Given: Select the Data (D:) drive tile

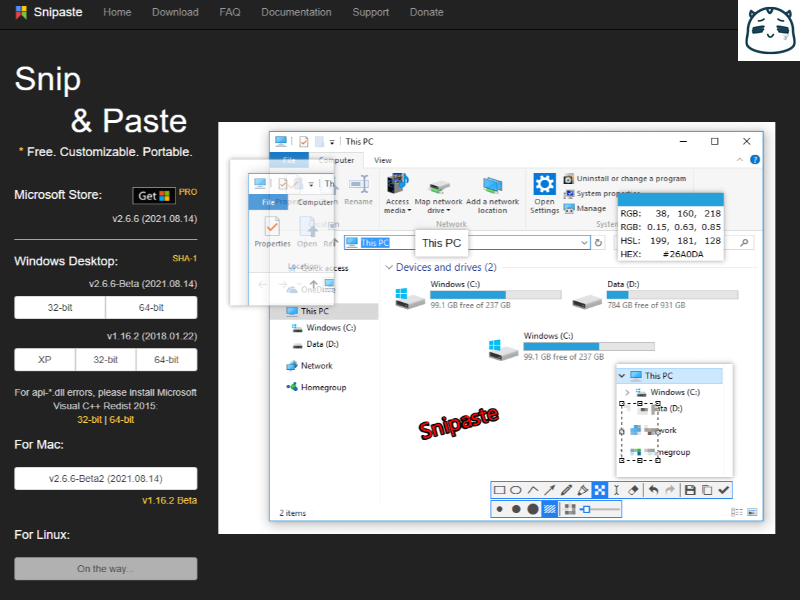Looking at the screenshot, I should coord(655,294).
